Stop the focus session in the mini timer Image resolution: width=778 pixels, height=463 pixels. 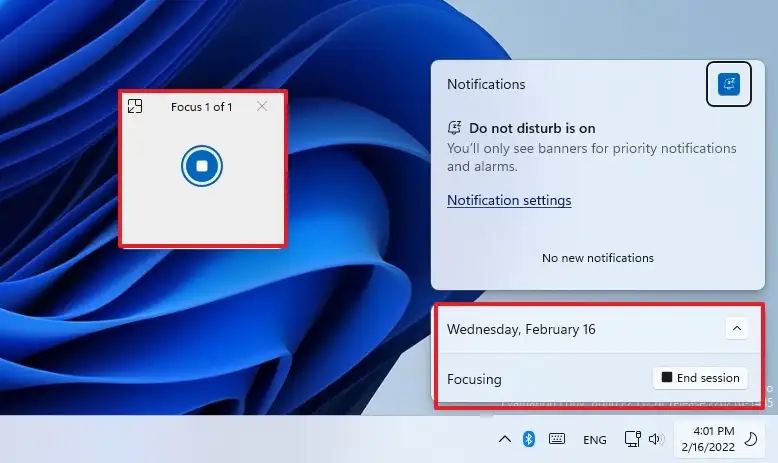click(x=201, y=166)
